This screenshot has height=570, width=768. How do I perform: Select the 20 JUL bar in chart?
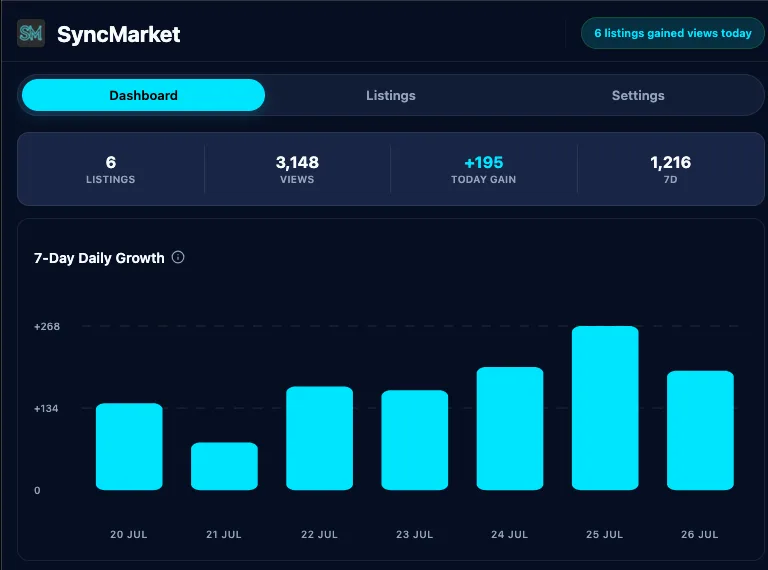pos(129,446)
